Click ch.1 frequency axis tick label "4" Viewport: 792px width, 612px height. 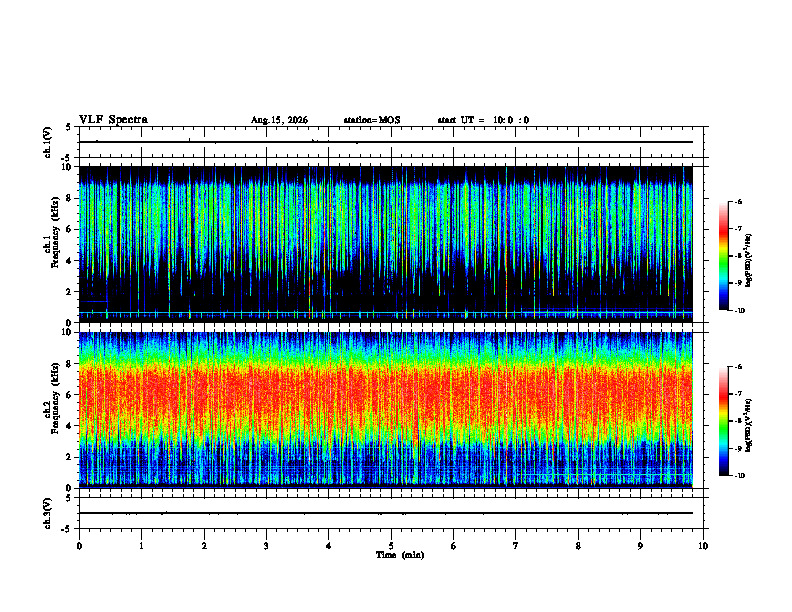pos(70,261)
